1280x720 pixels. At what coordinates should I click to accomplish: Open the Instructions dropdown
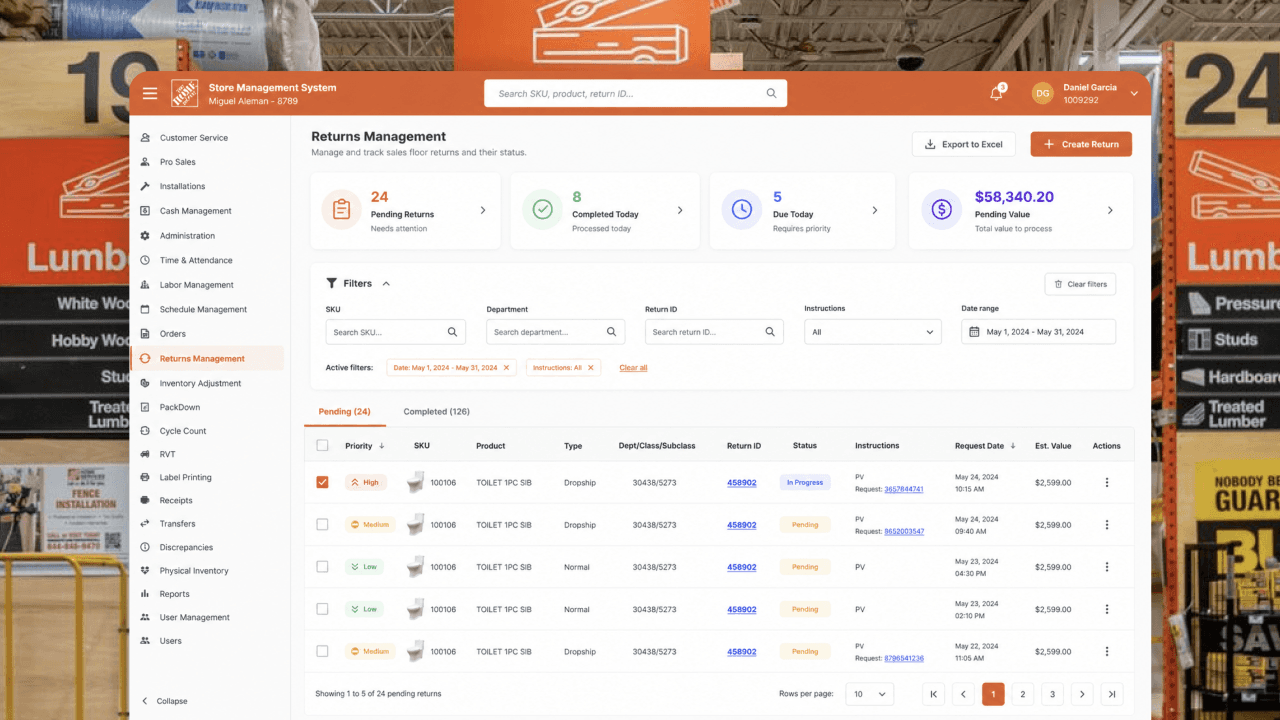[x=872, y=332]
